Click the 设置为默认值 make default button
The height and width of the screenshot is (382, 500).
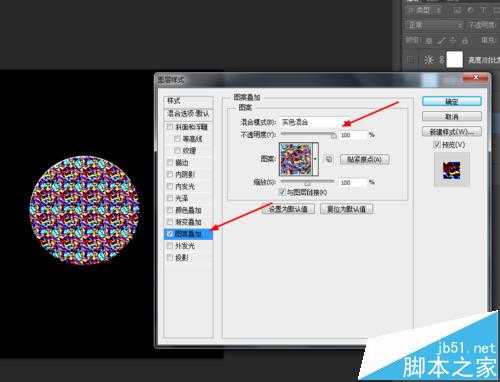pos(288,209)
